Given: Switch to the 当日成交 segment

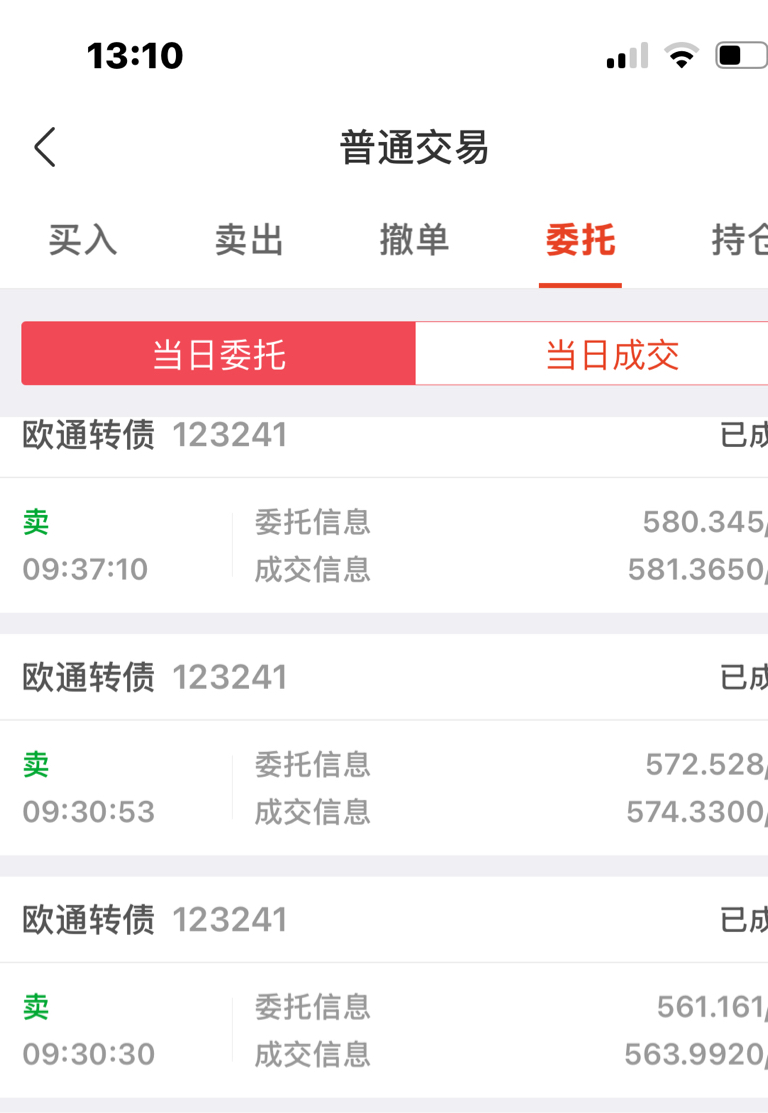Looking at the screenshot, I should pyautogui.click(x=591, y=353).
